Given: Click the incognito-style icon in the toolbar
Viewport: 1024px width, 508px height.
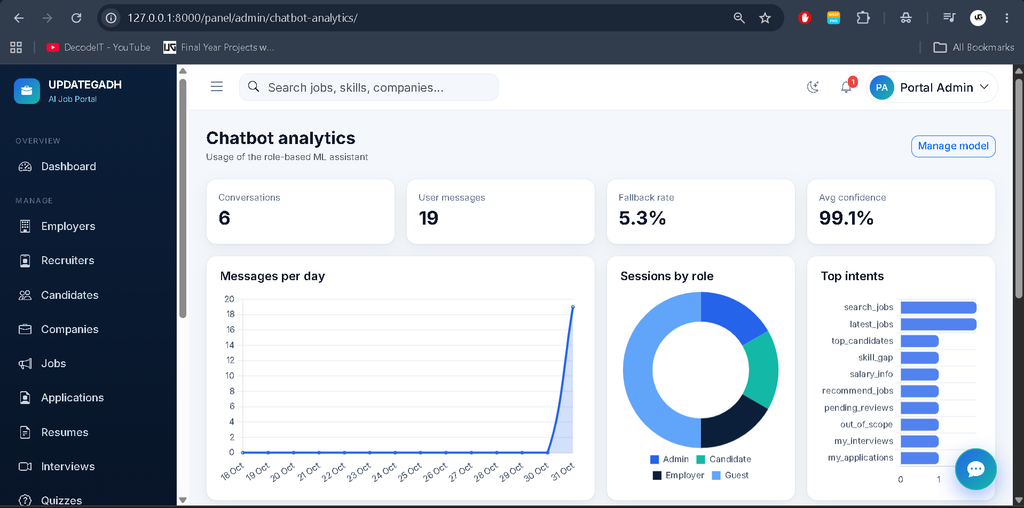Looking at the screenshot, I should [906, 18].
